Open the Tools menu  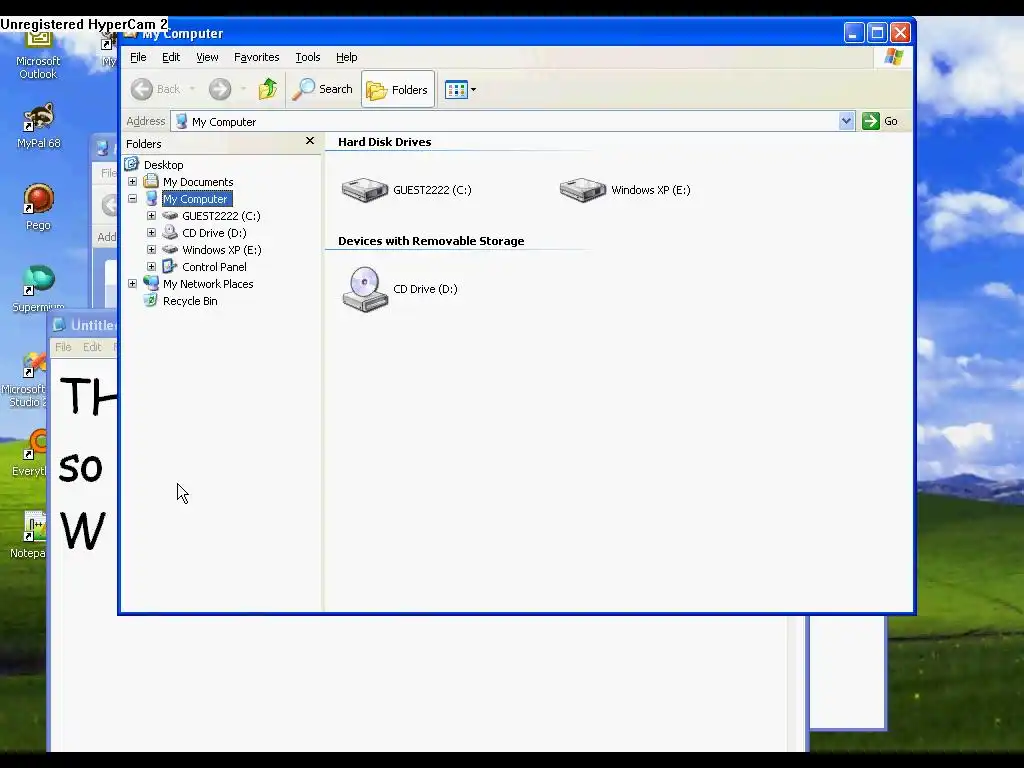pyautogui.click(x=308, y=57)
